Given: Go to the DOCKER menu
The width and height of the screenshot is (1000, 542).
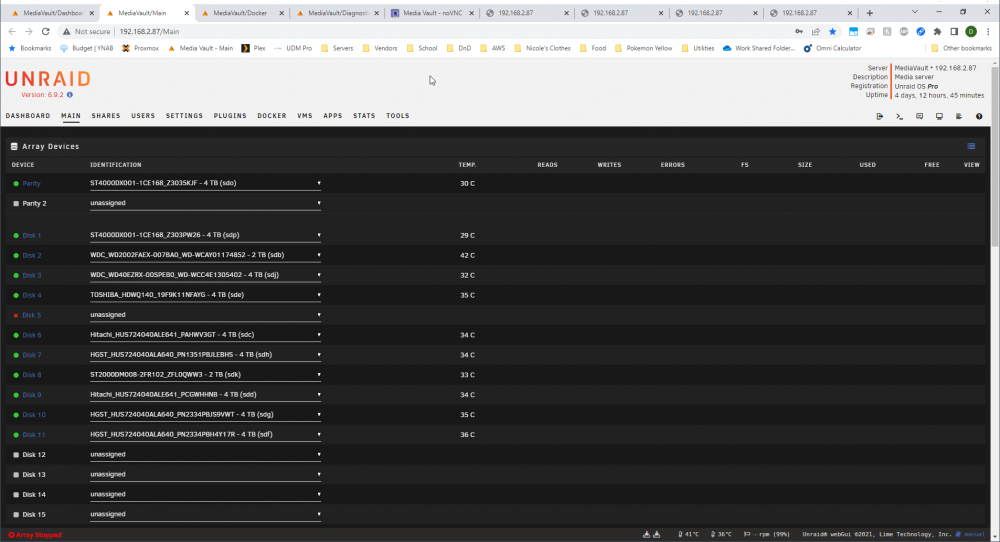Looking at the screenshot, I should 272,115.
